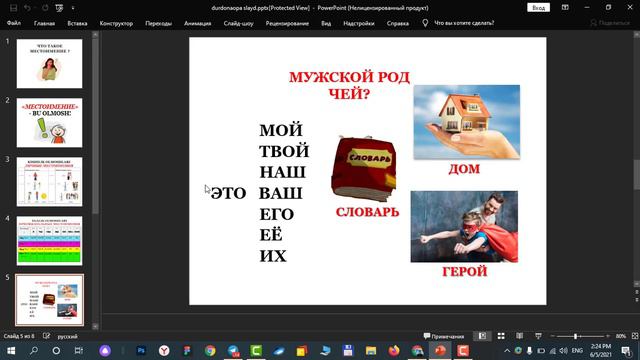Open the Анимация tab

(198, 23)
